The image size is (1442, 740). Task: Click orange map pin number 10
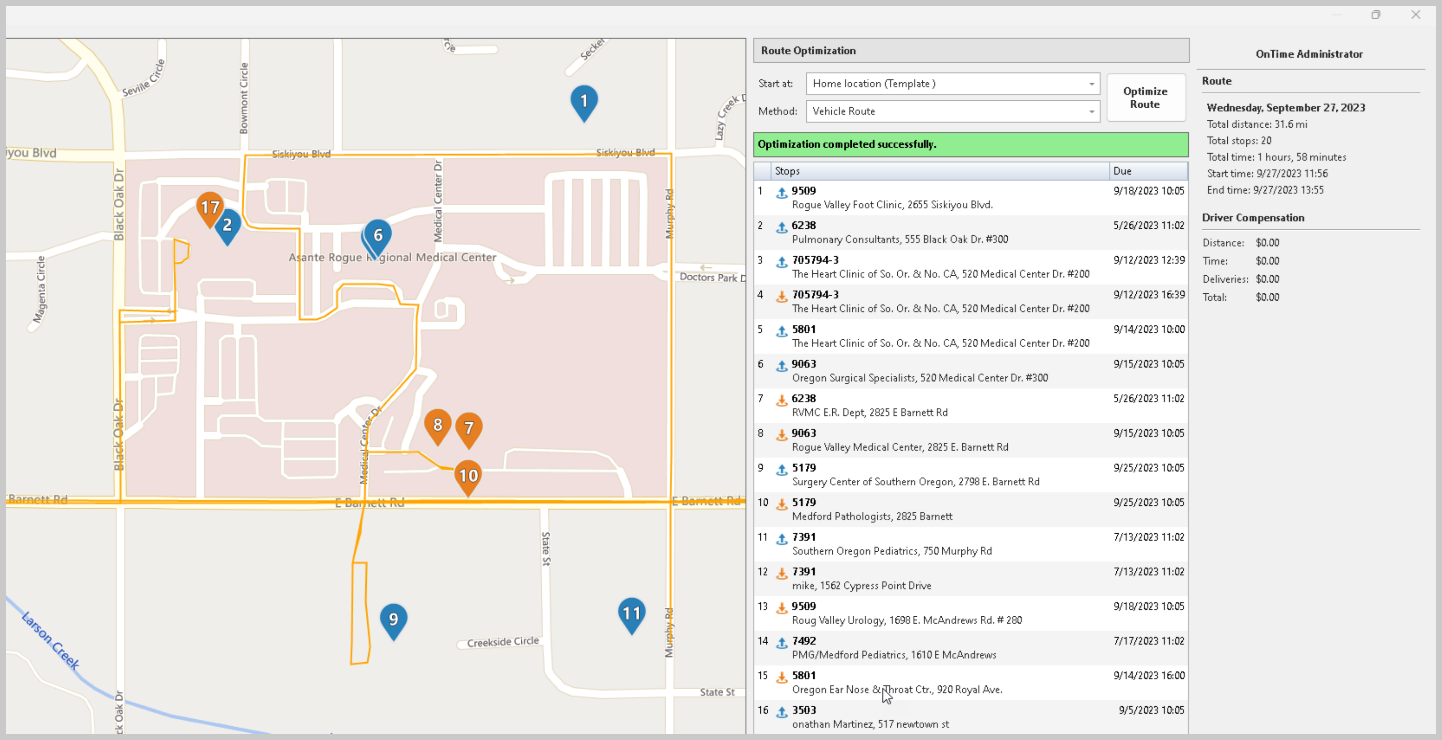pyautogui.click(x=468, y=477)
